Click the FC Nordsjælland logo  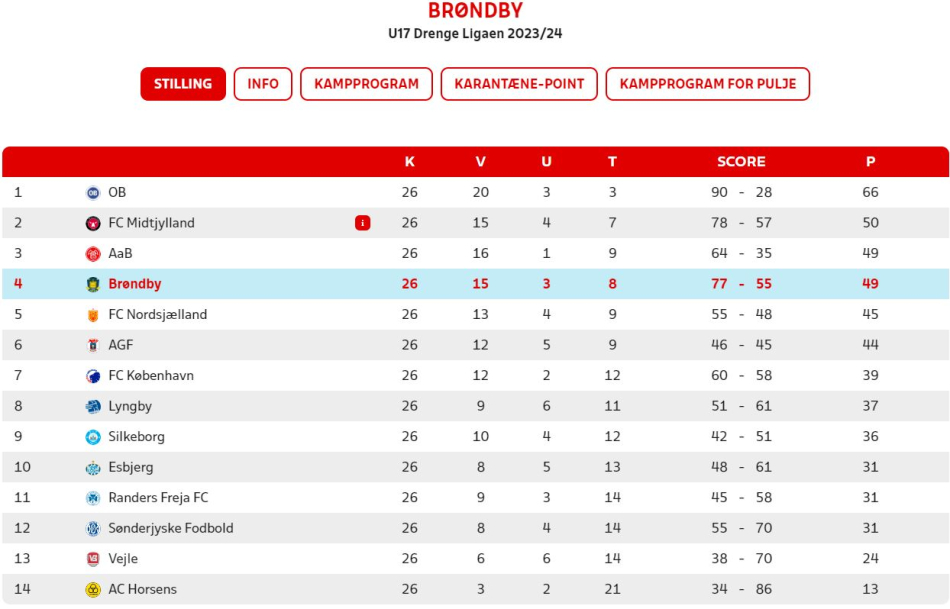(x=93, y=315)
